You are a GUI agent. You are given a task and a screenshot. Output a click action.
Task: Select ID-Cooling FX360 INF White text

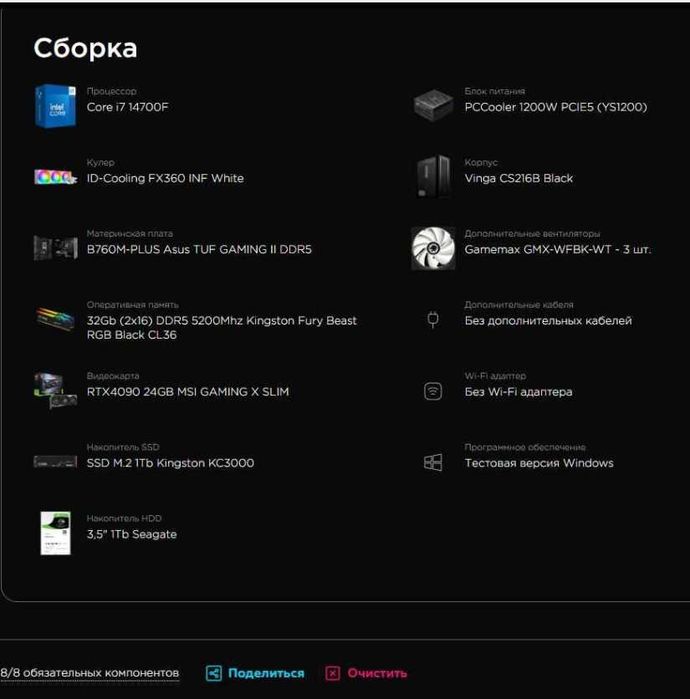165,178
